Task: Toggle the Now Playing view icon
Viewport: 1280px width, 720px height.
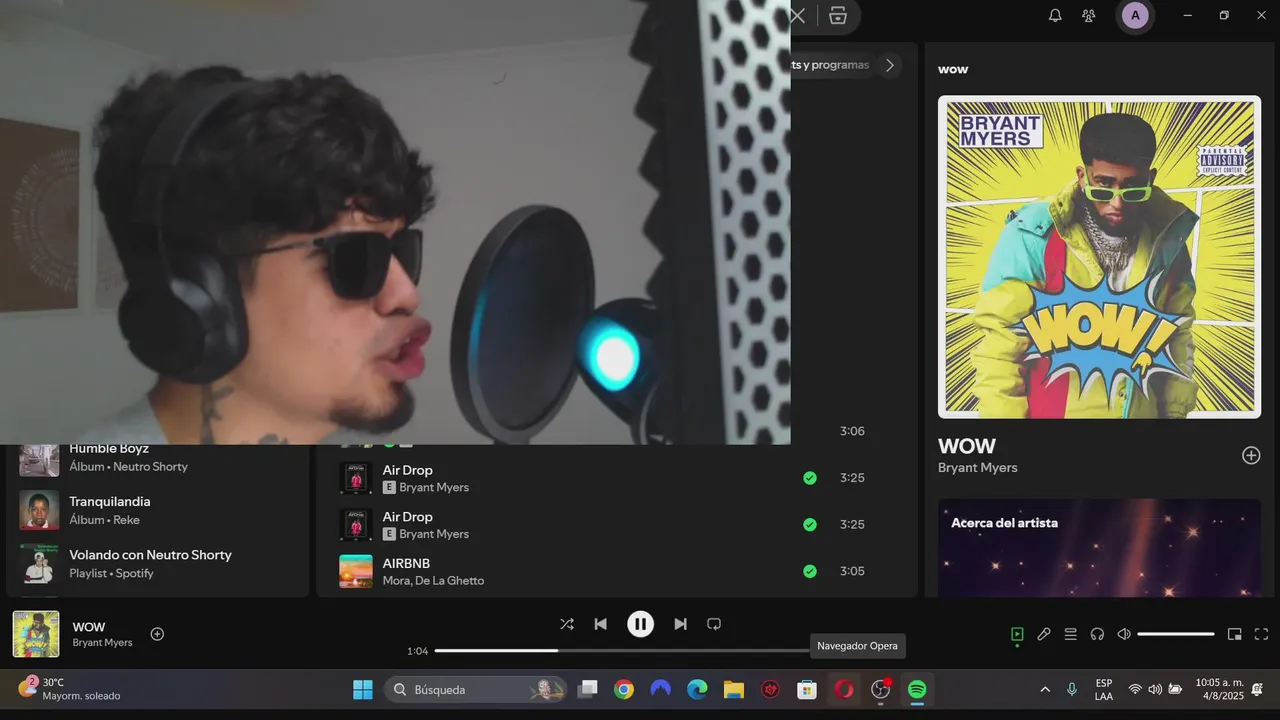Action: click(1017, 634)
